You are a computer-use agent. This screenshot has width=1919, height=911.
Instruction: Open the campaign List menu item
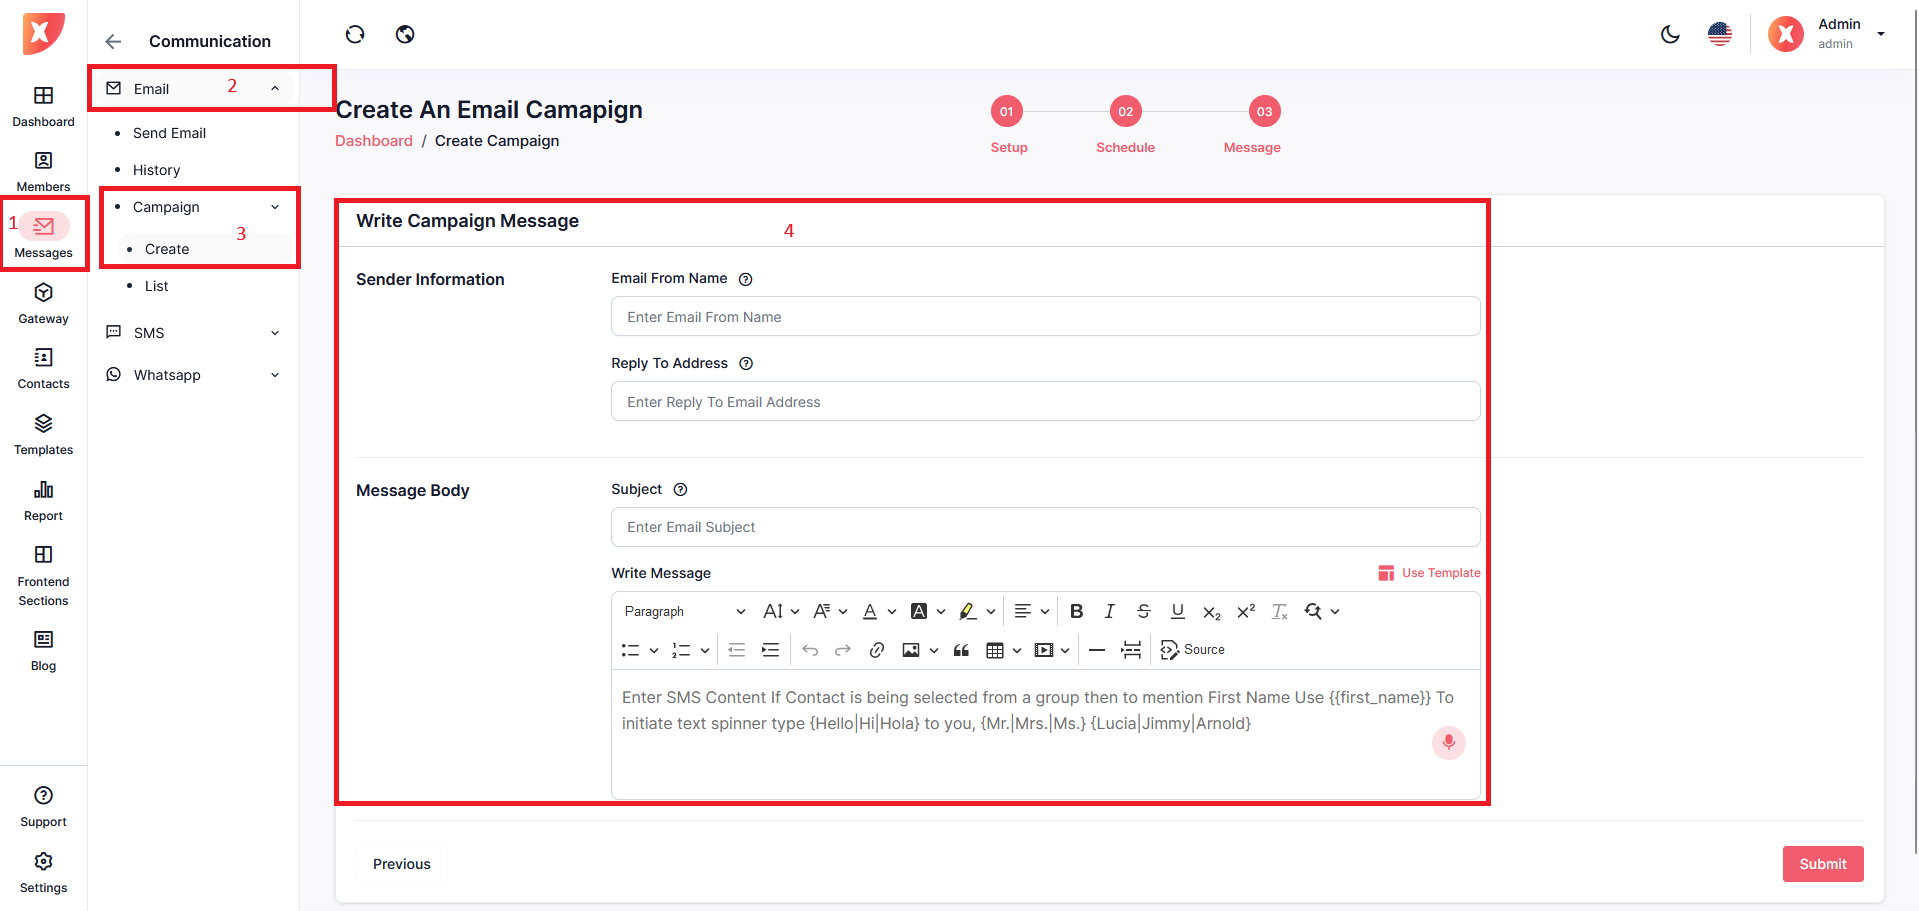pos(156,286)
